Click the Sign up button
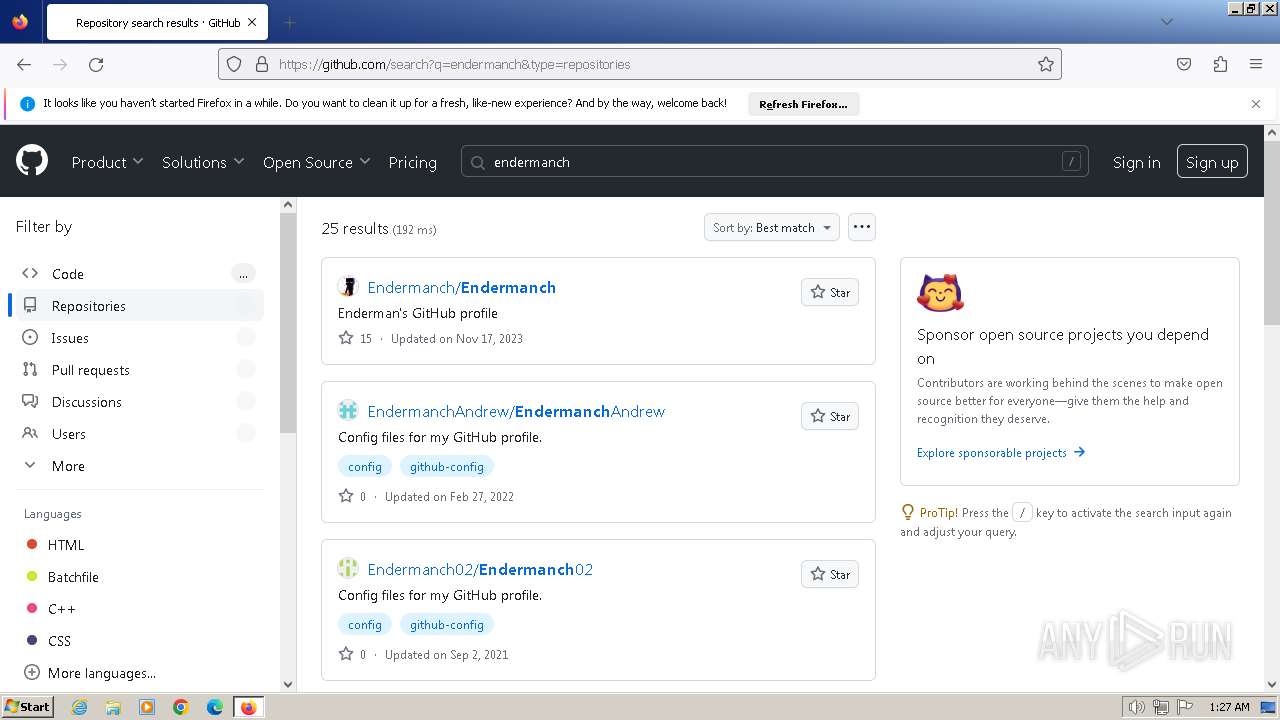Screen dimensions: 1280x720 coord(1212,162)
